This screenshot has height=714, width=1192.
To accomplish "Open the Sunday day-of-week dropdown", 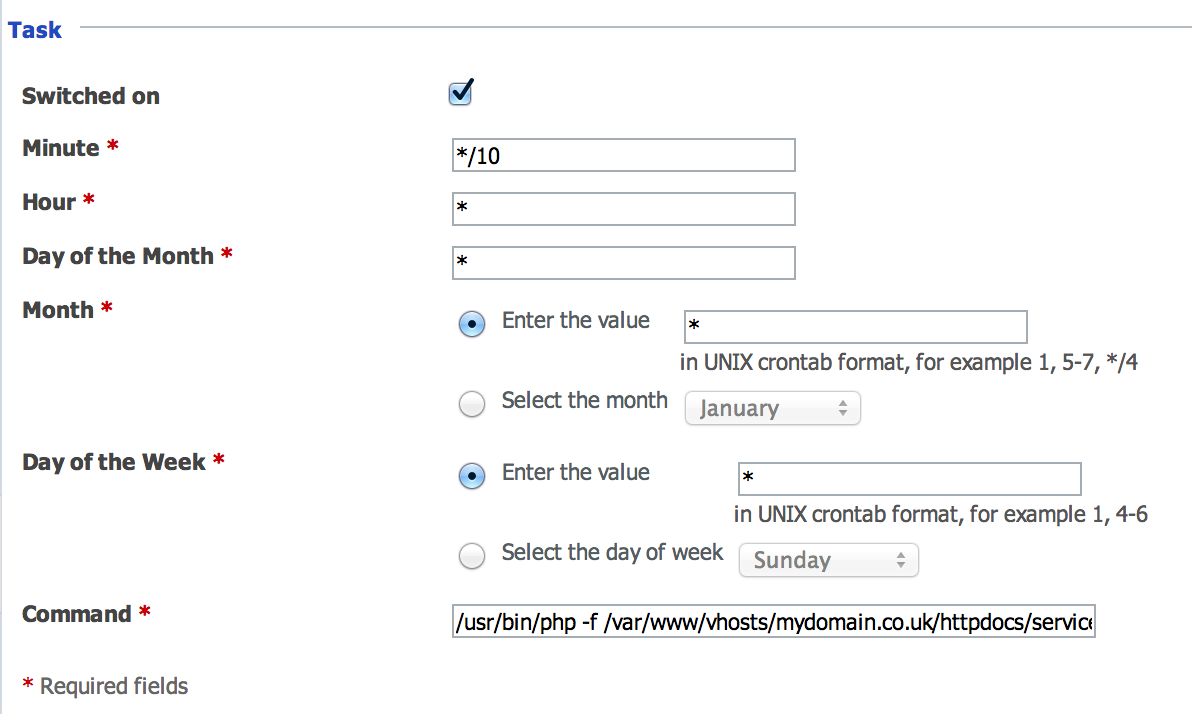I will click(829, 560).
